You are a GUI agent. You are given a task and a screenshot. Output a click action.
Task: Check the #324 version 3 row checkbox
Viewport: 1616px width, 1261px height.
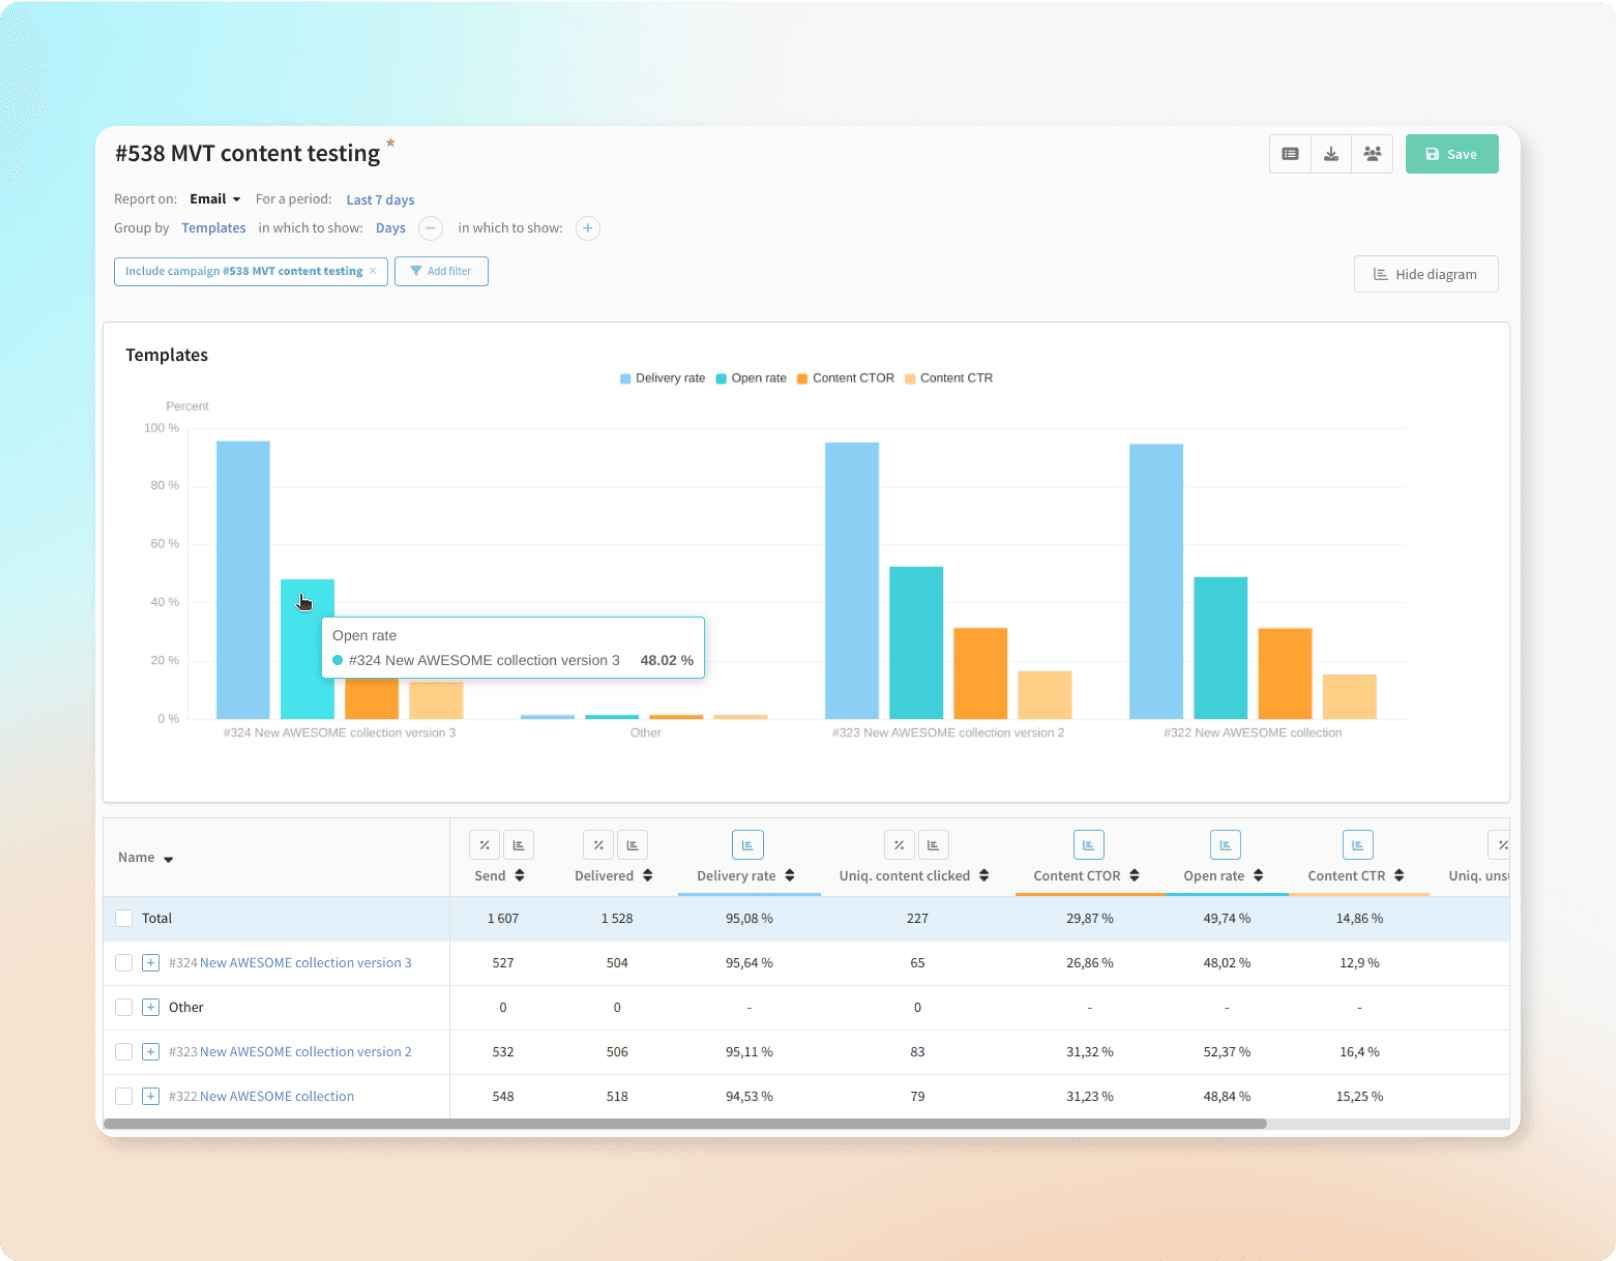(124, 963)
